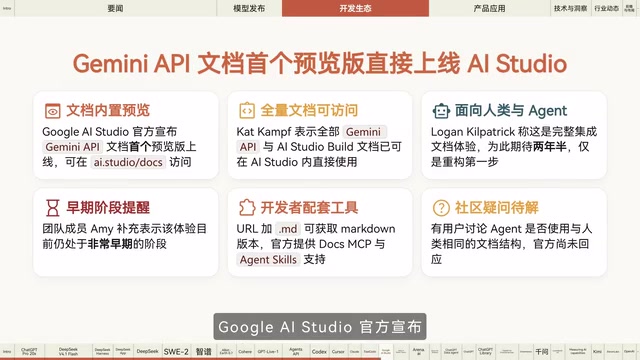Viewport: 640px width, 360px height.
Task: Jump to the ChatGPT Library chapter marker
Action: (485, 351)
